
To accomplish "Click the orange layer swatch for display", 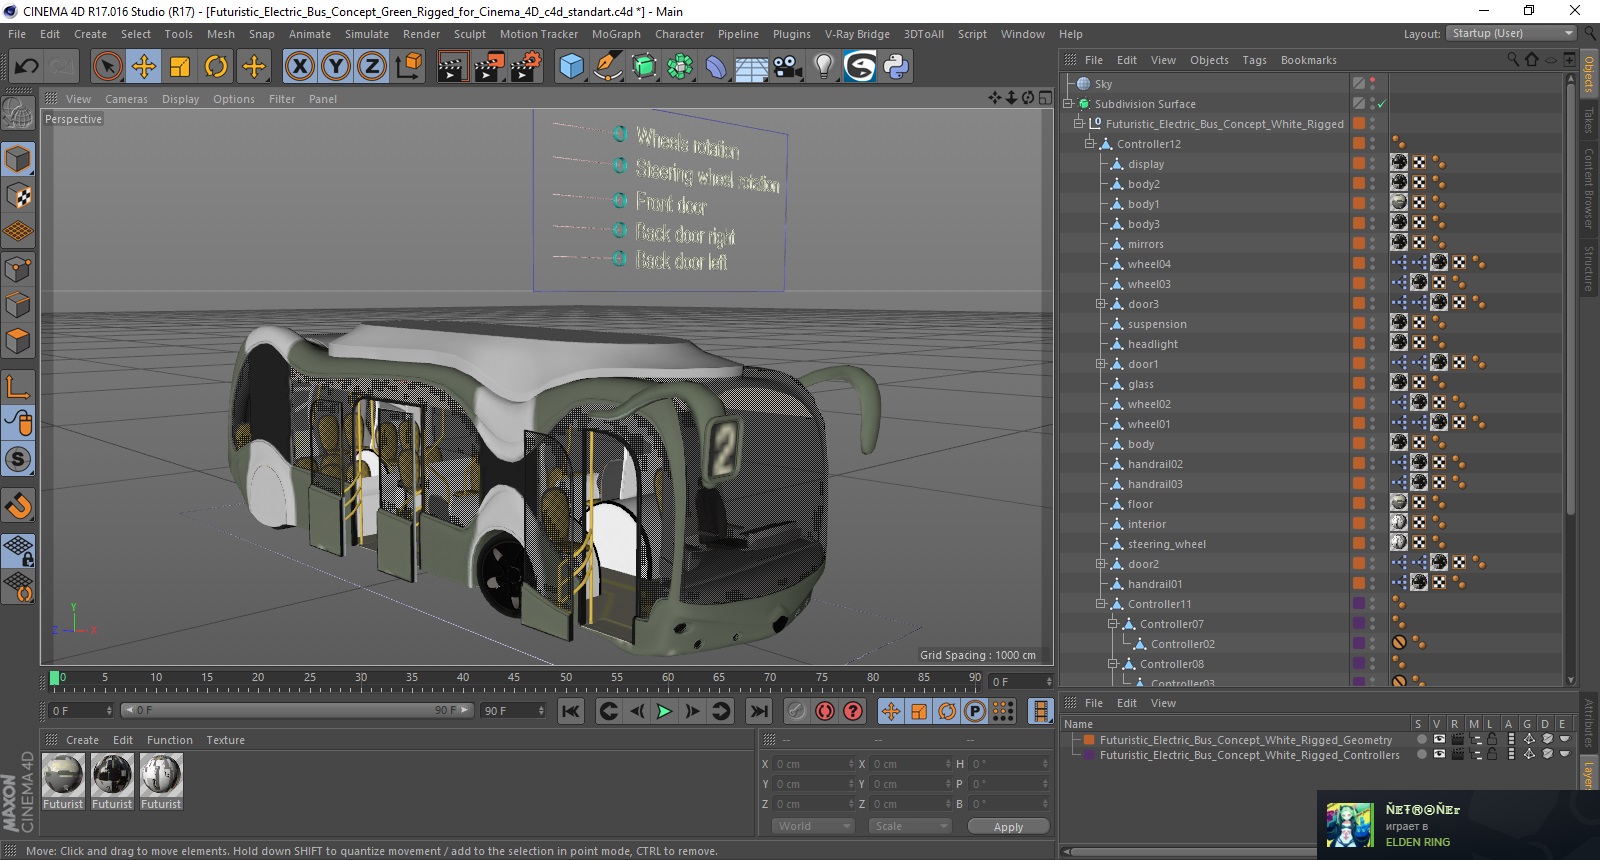I will pyautogui.click(x=1359, y=164).
